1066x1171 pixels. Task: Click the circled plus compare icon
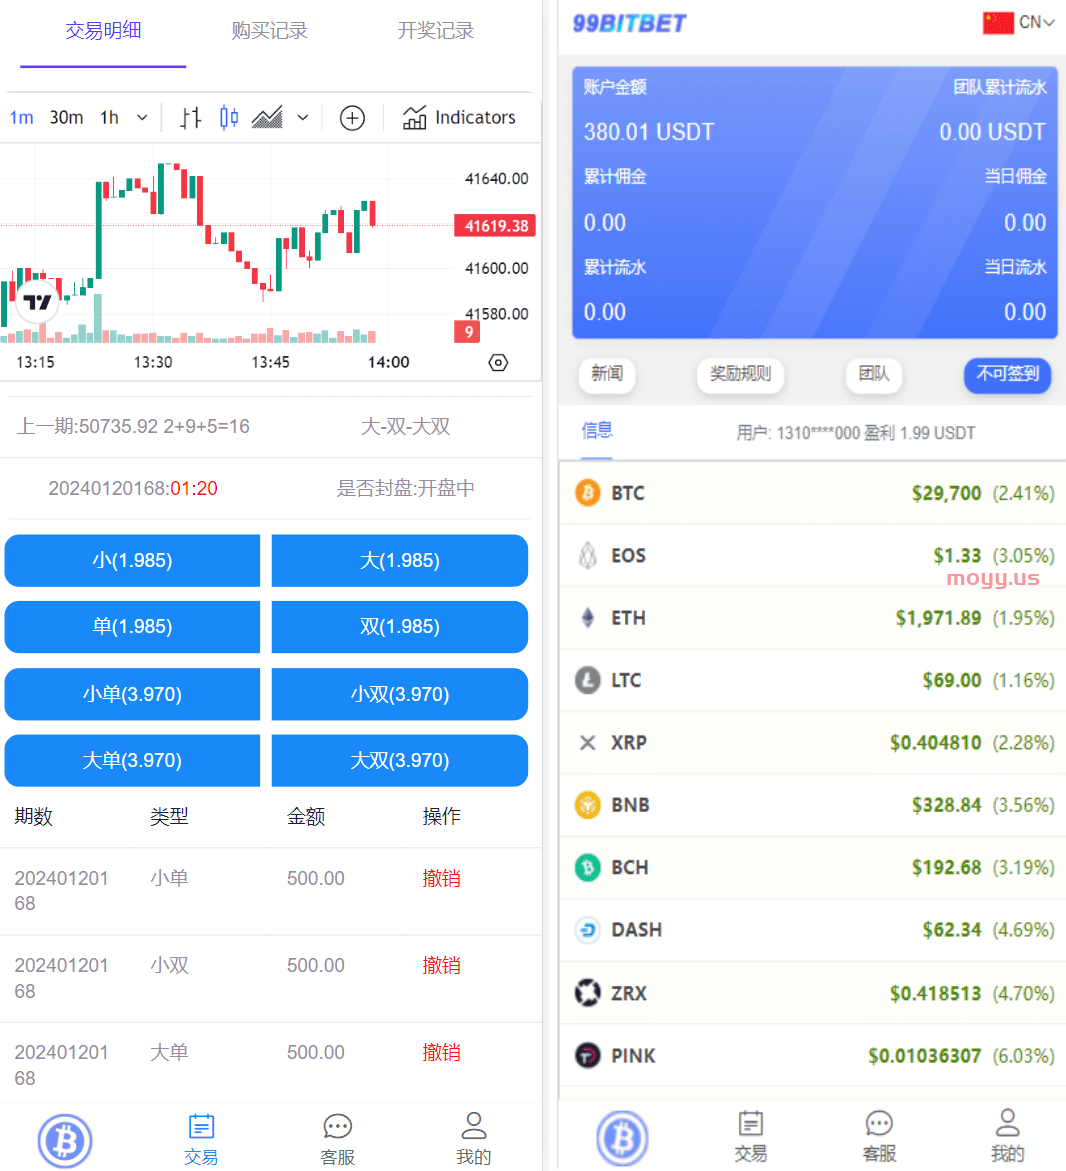click(x=352, y=118)
